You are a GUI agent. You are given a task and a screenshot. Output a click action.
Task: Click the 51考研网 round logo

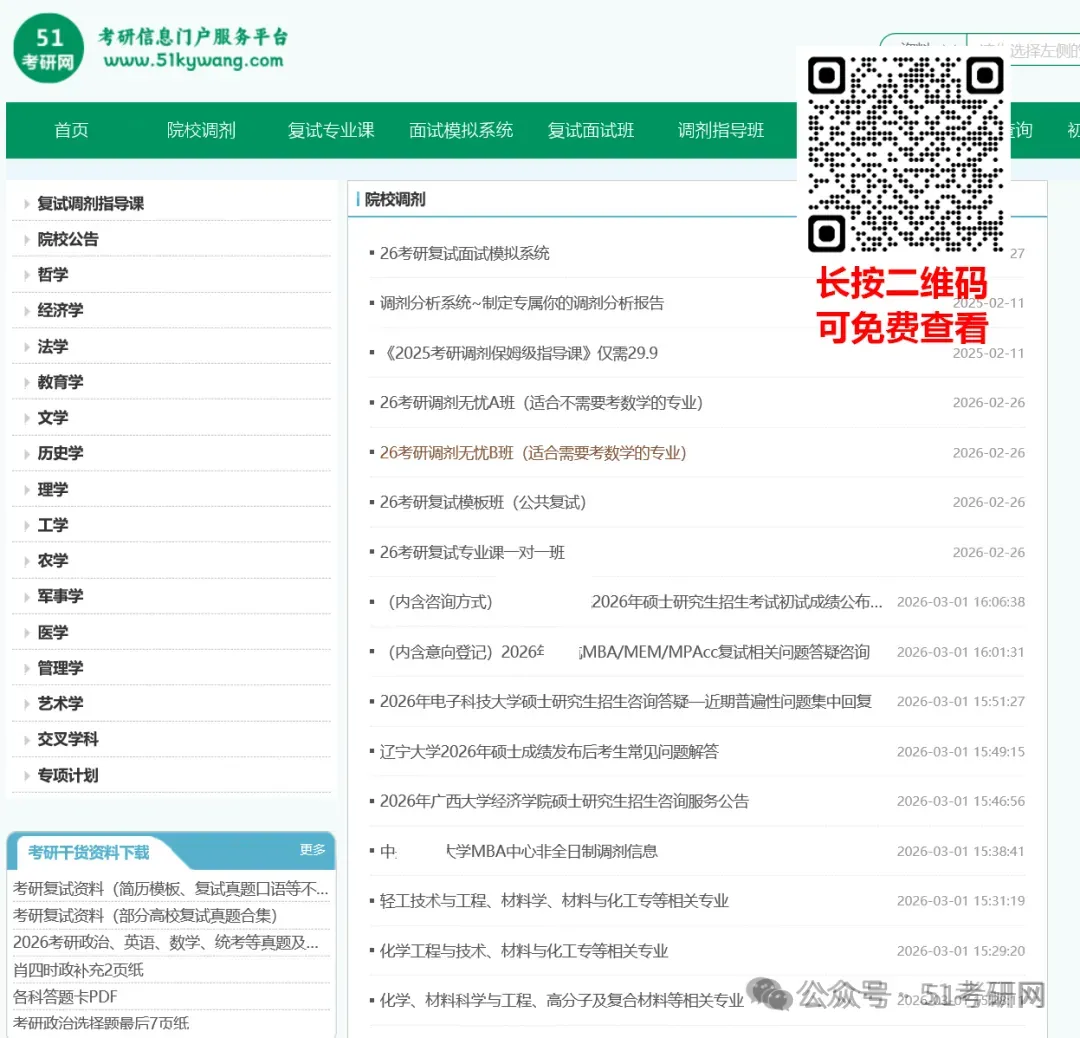tap(48, 48)
